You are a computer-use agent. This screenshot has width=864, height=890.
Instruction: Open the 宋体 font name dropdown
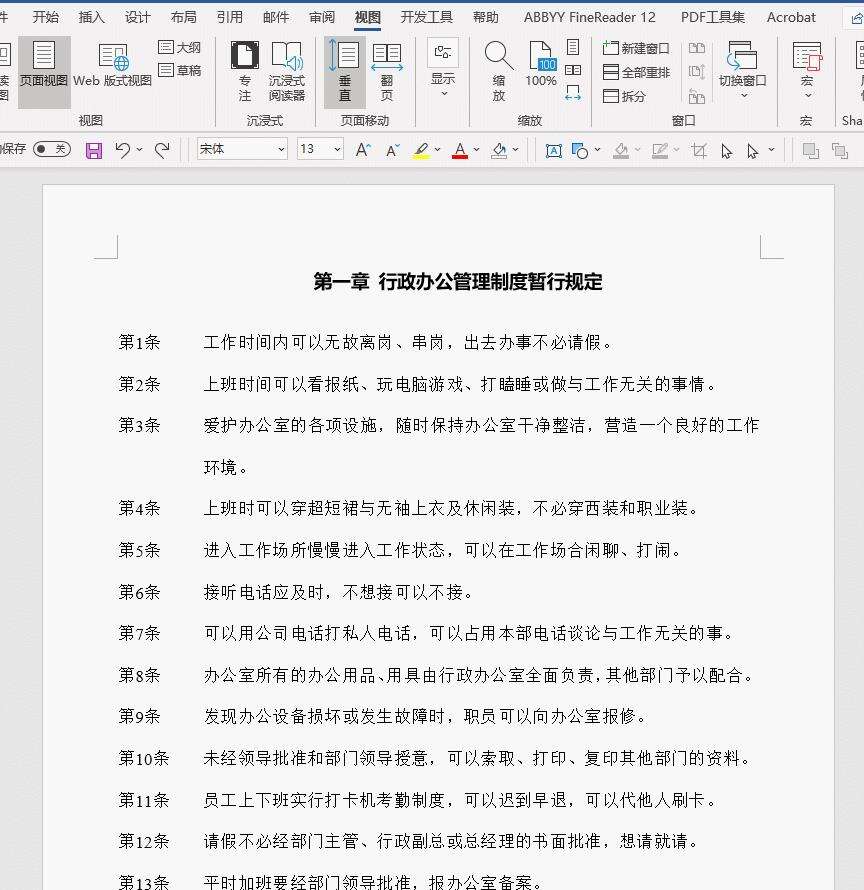pyautogui.click(x=282, y=149)
